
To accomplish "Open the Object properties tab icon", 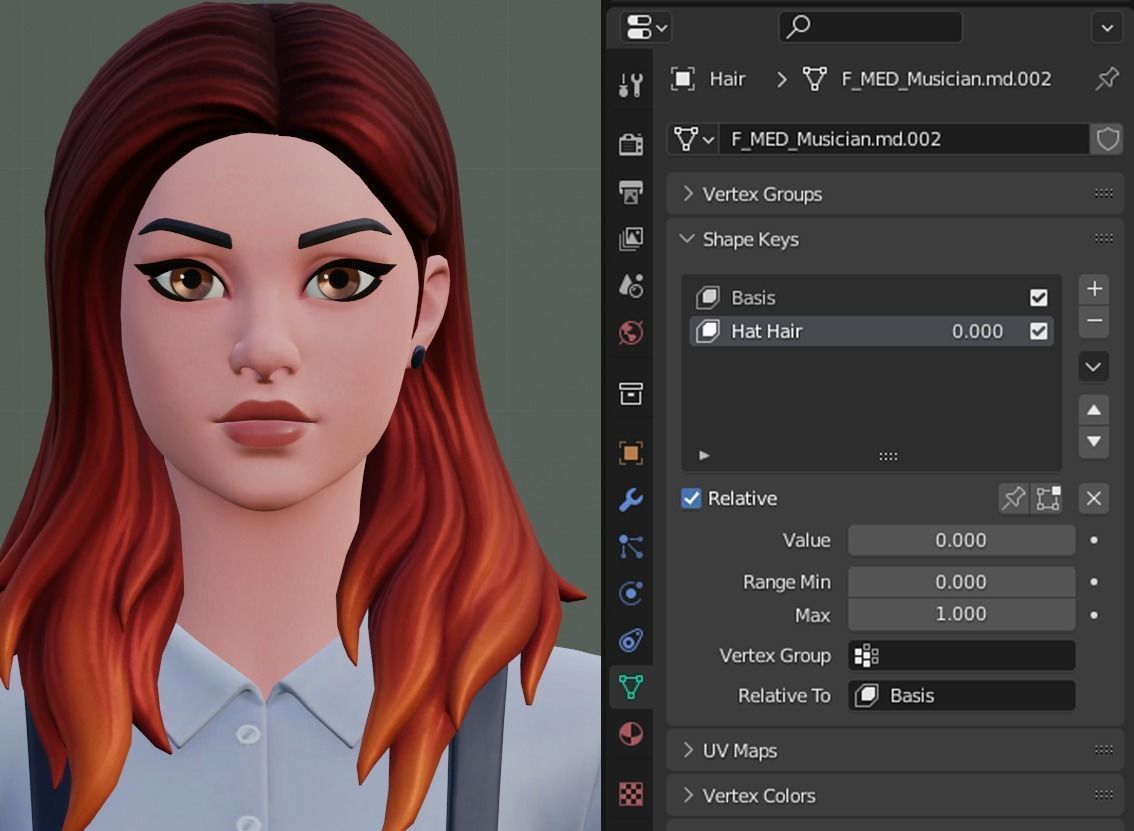I will click(x=631, y=453).
